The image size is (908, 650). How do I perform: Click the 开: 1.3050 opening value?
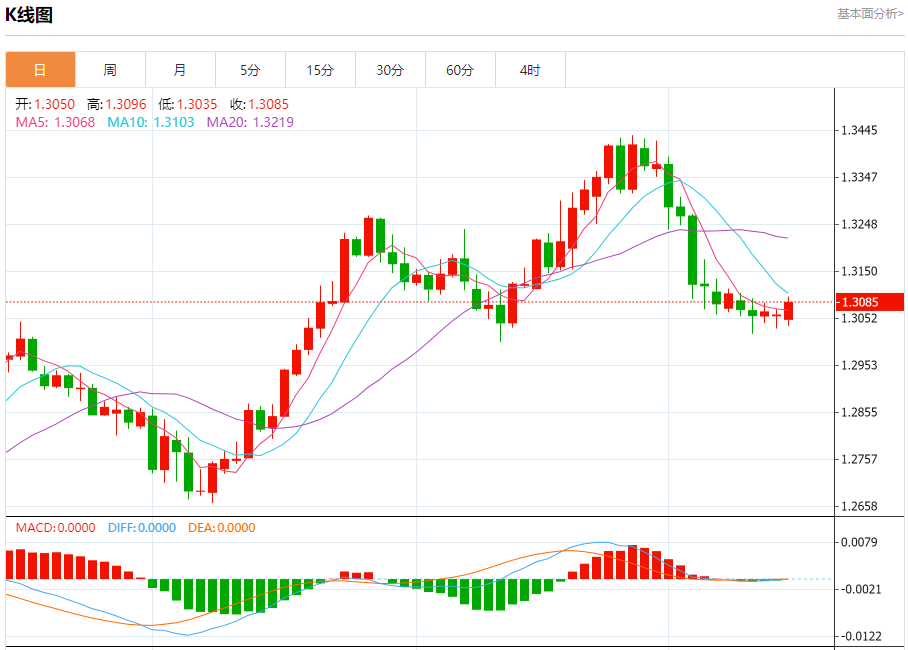pos(45,104)
